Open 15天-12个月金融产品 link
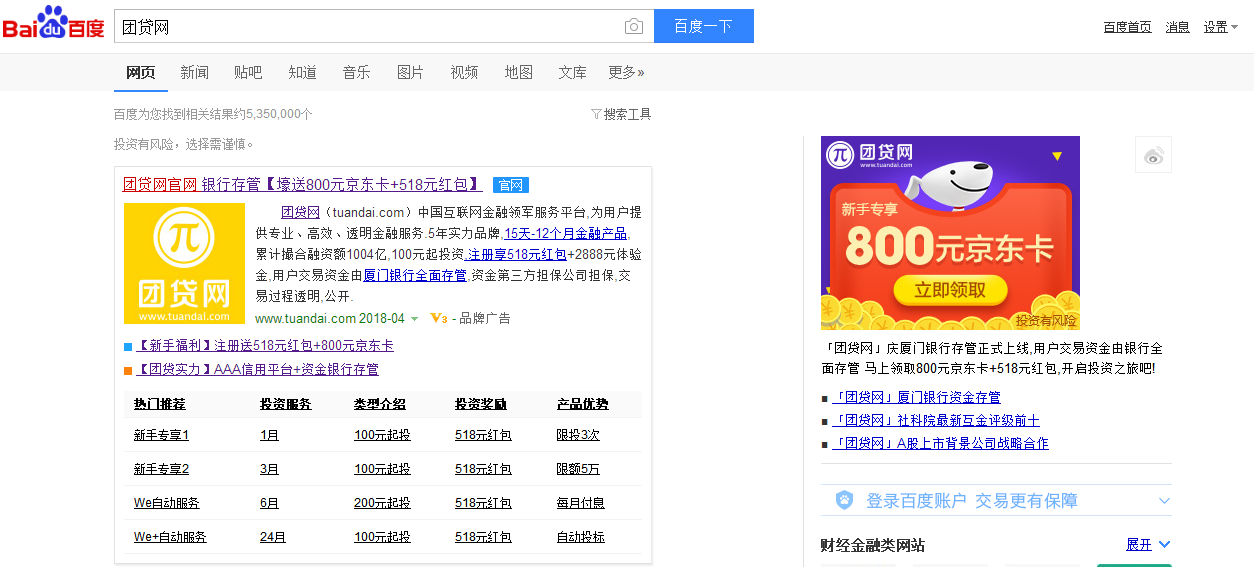Image resolution: width=1254 pixels, height=567 pixels. (566, 233)
